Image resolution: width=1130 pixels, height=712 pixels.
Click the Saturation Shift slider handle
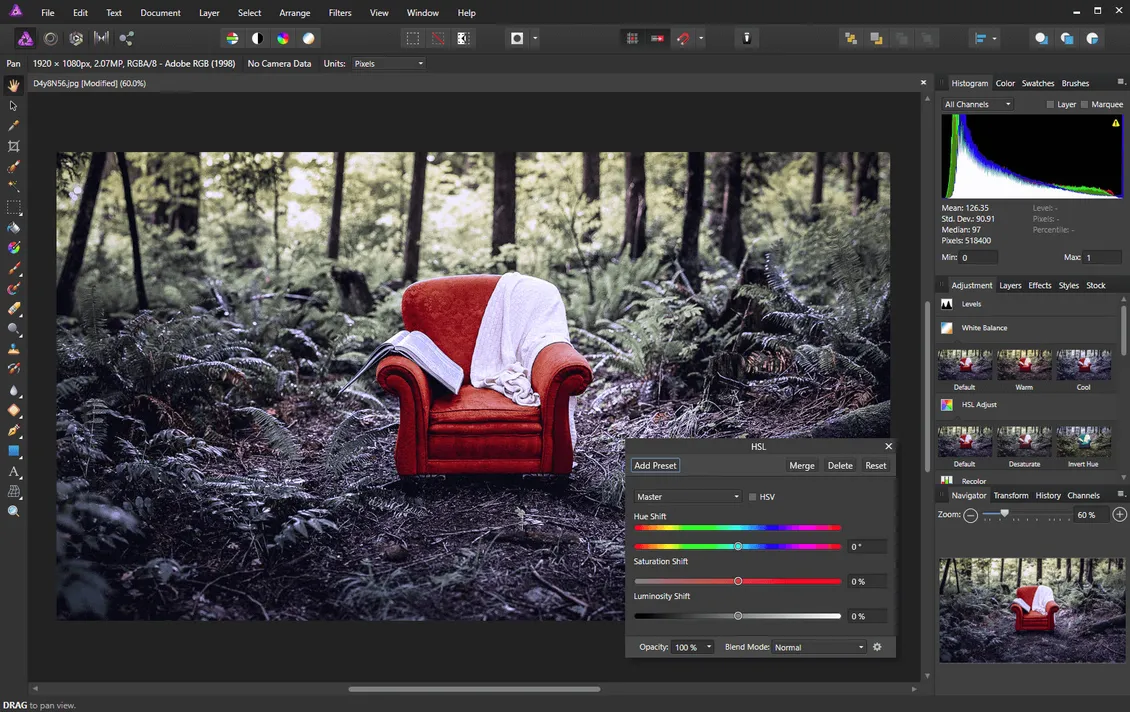coord(738,581)
